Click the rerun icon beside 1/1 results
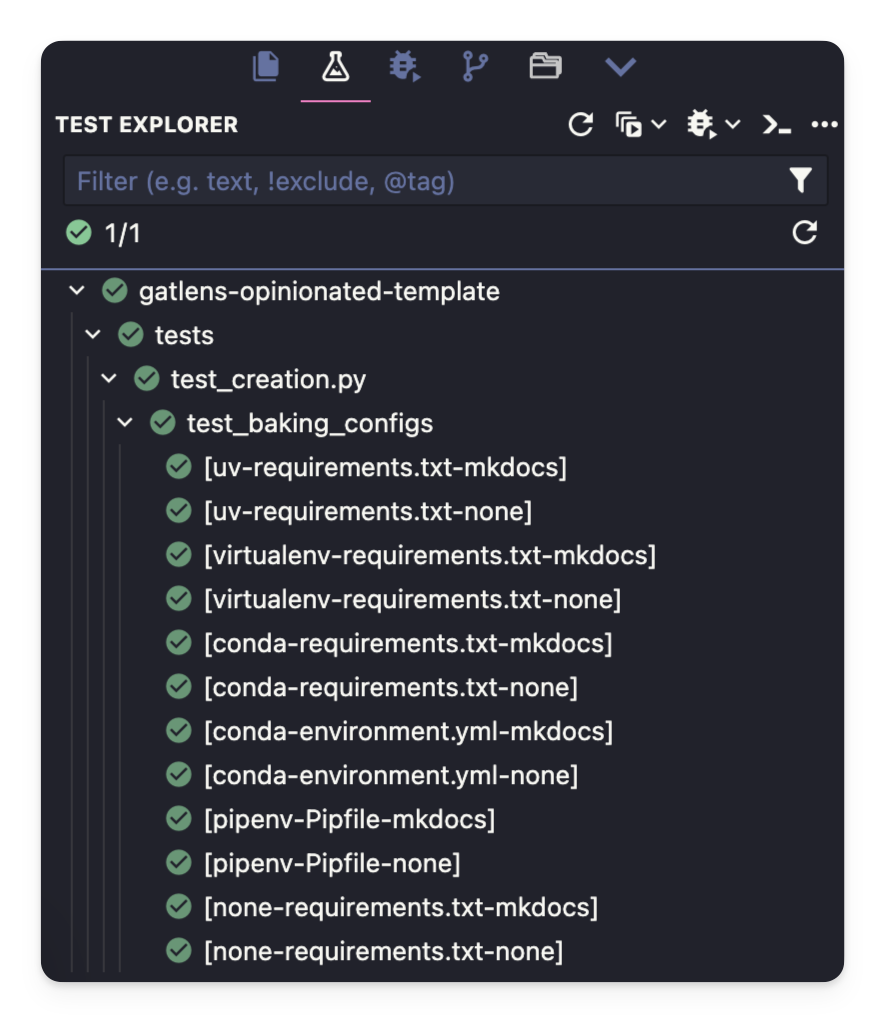Image resolution: width=885 pixels, height=1023 pixels. tap(805, 232)
